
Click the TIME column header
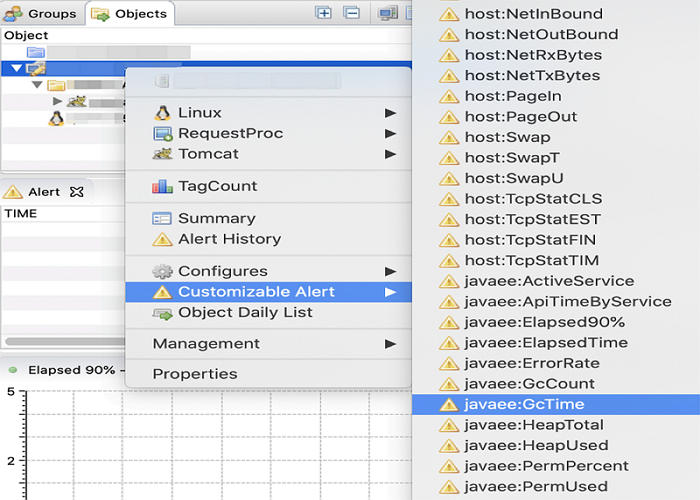click(x=21, y=214)
